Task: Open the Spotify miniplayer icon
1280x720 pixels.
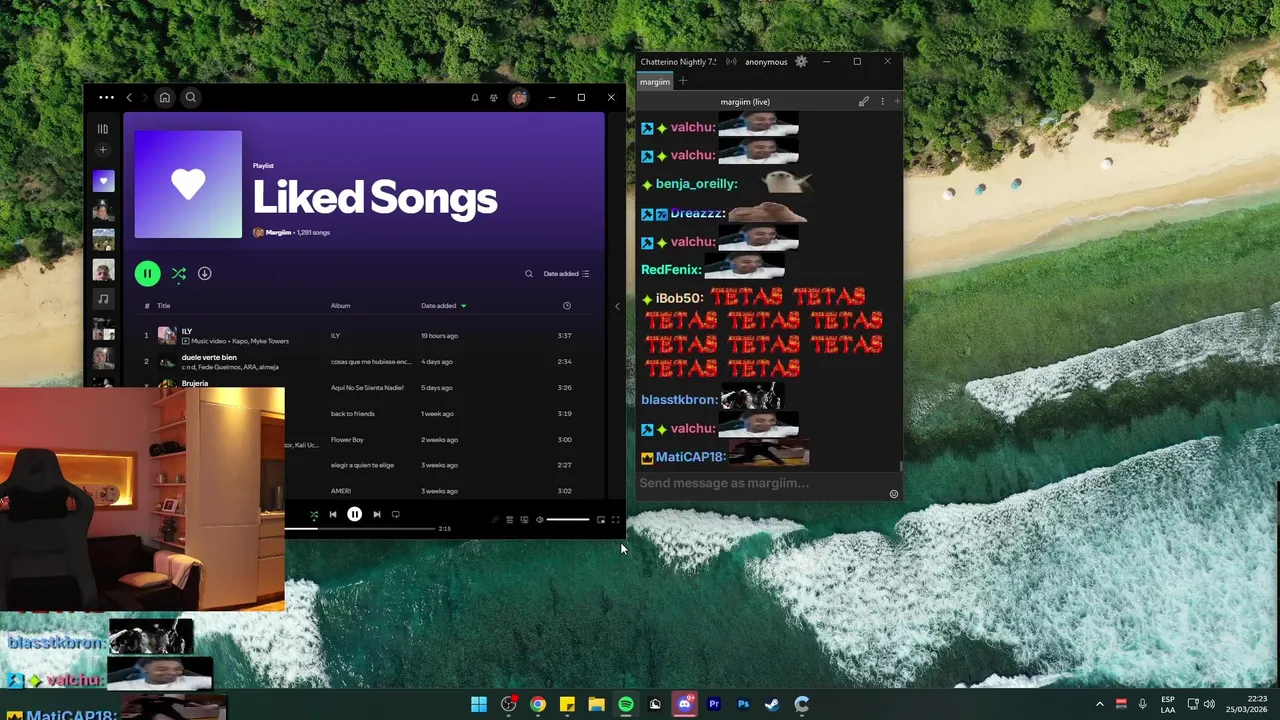Action: (x=601, y=520)
